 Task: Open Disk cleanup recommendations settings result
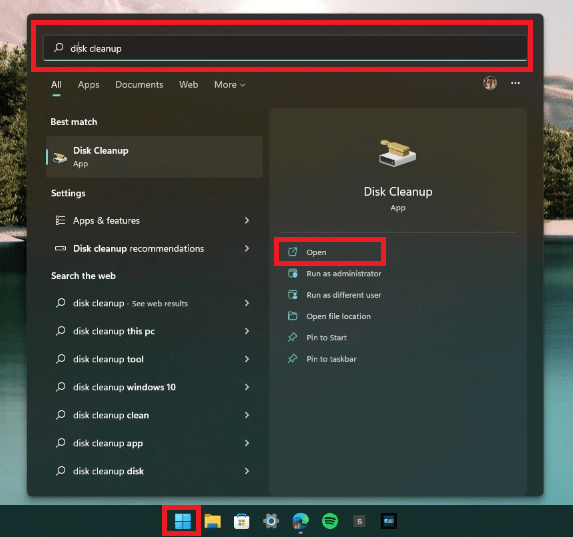pyautogui.click(x=153, y=249)
